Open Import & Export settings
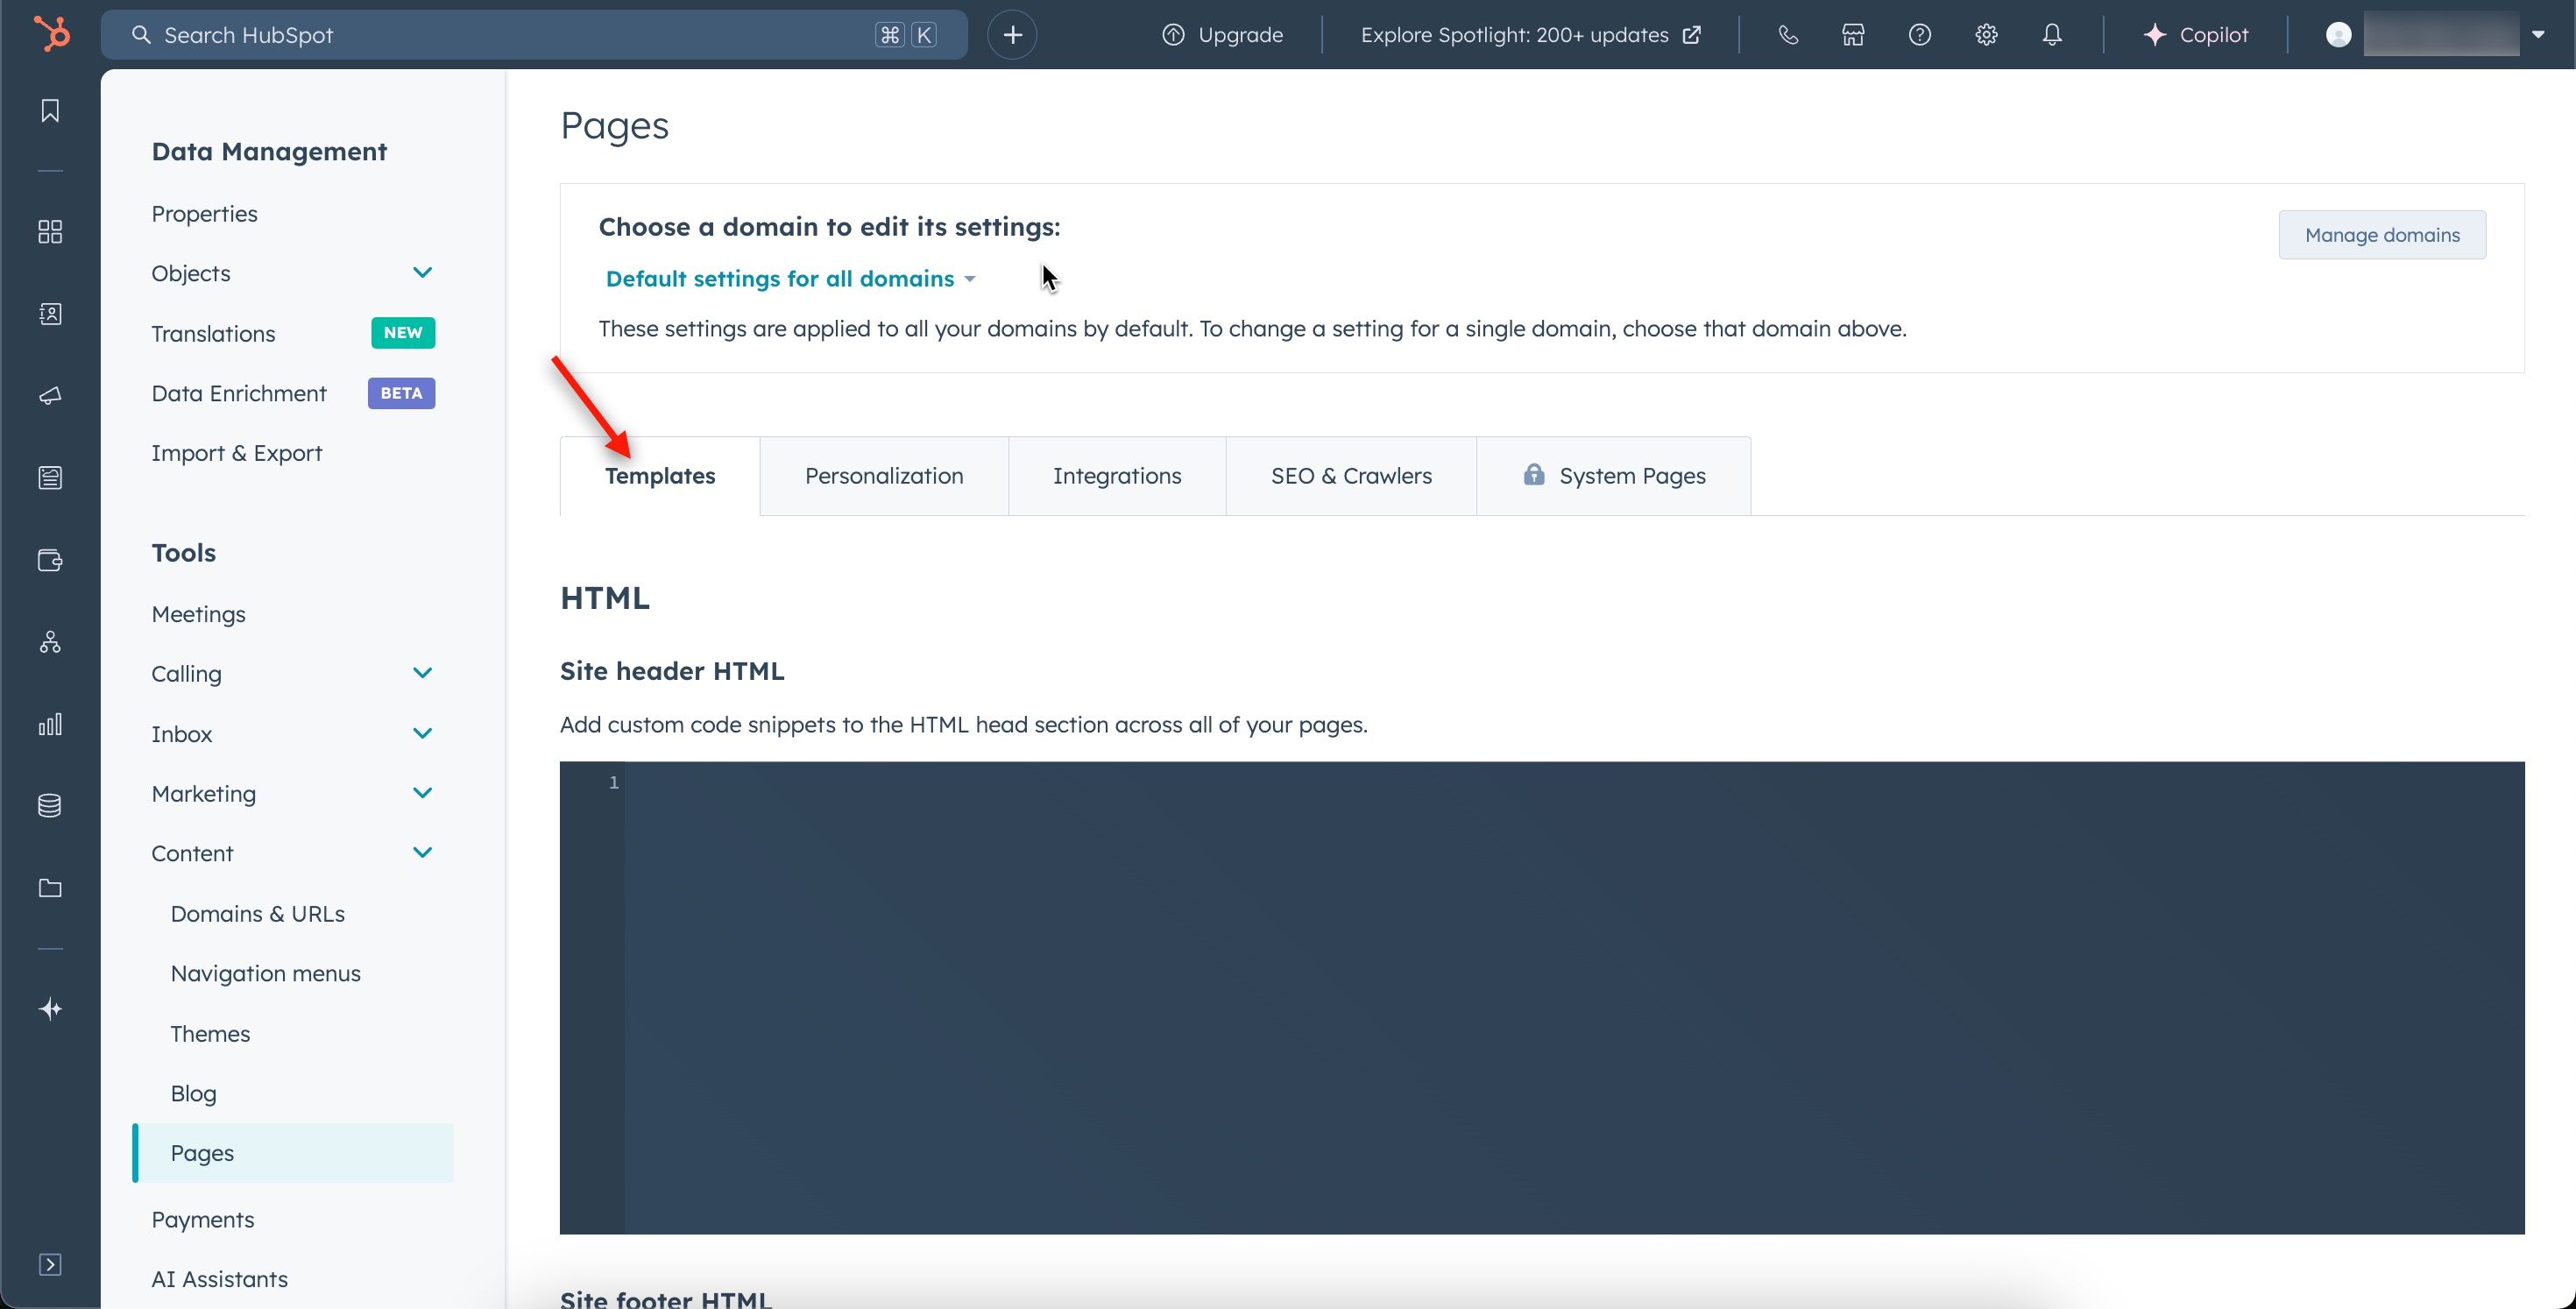 236,453
